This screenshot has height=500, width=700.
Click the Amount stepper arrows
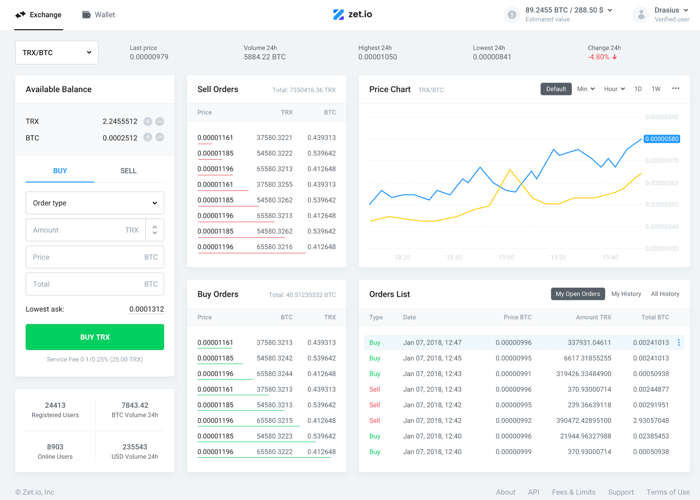pos(154,230)
